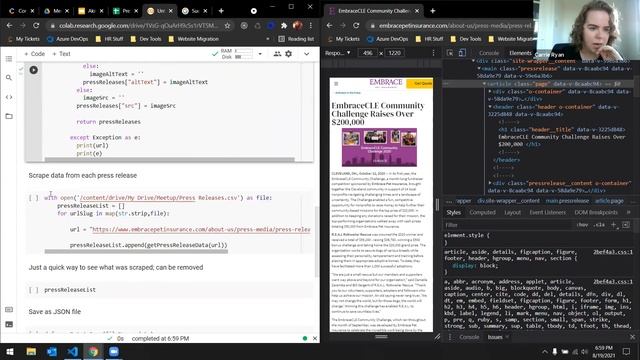Switch to DevTools Console tab
This screenshot has width=640, height=360.
point(489,53)
